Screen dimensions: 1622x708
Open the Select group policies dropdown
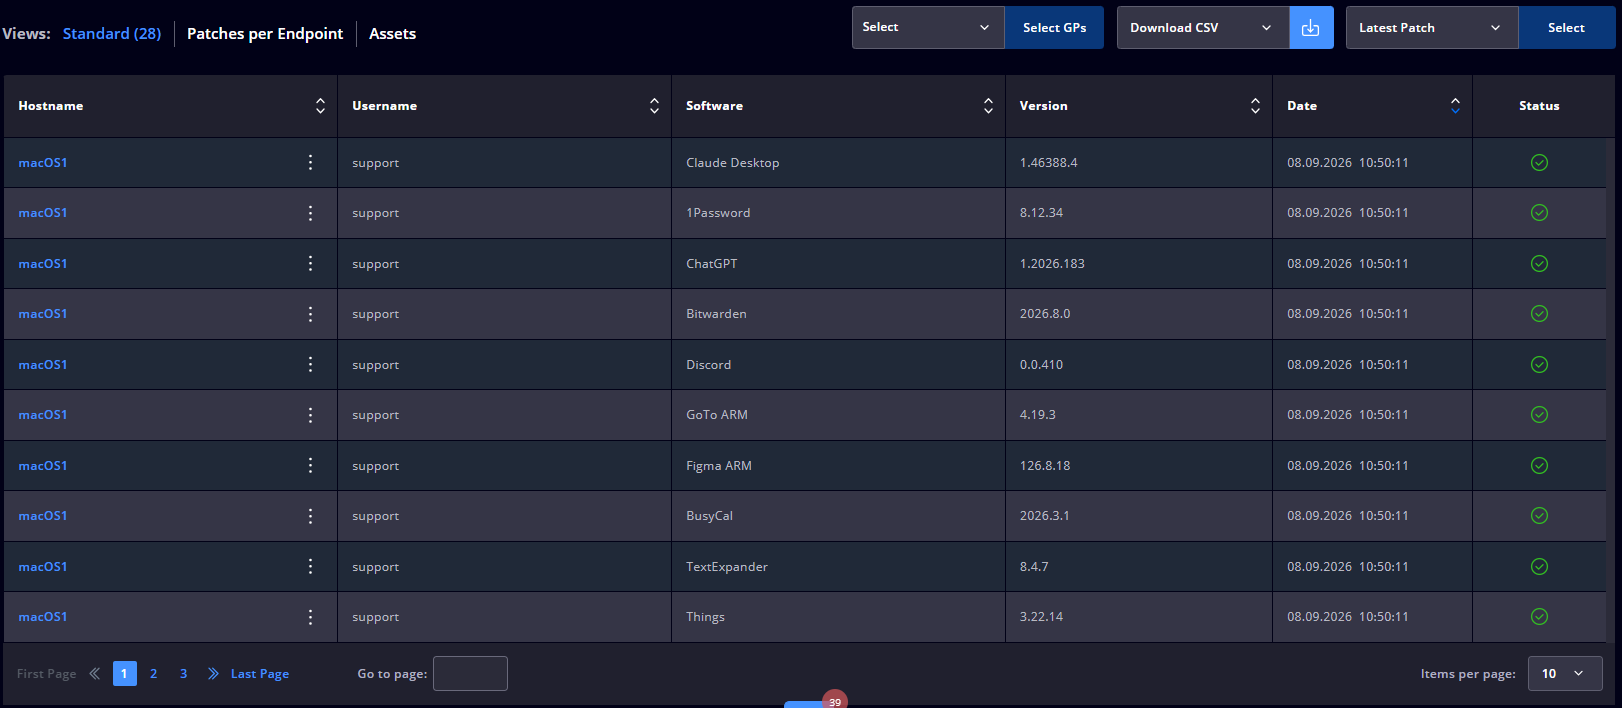[x=928, y=28]
